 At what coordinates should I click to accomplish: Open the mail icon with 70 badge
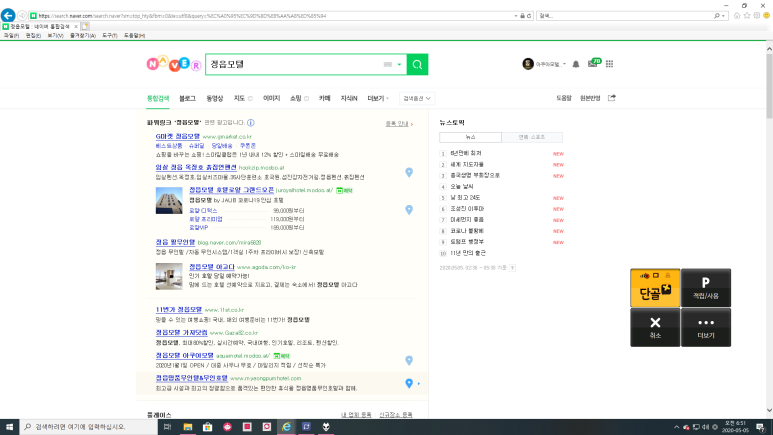click(x=594, y=64)
